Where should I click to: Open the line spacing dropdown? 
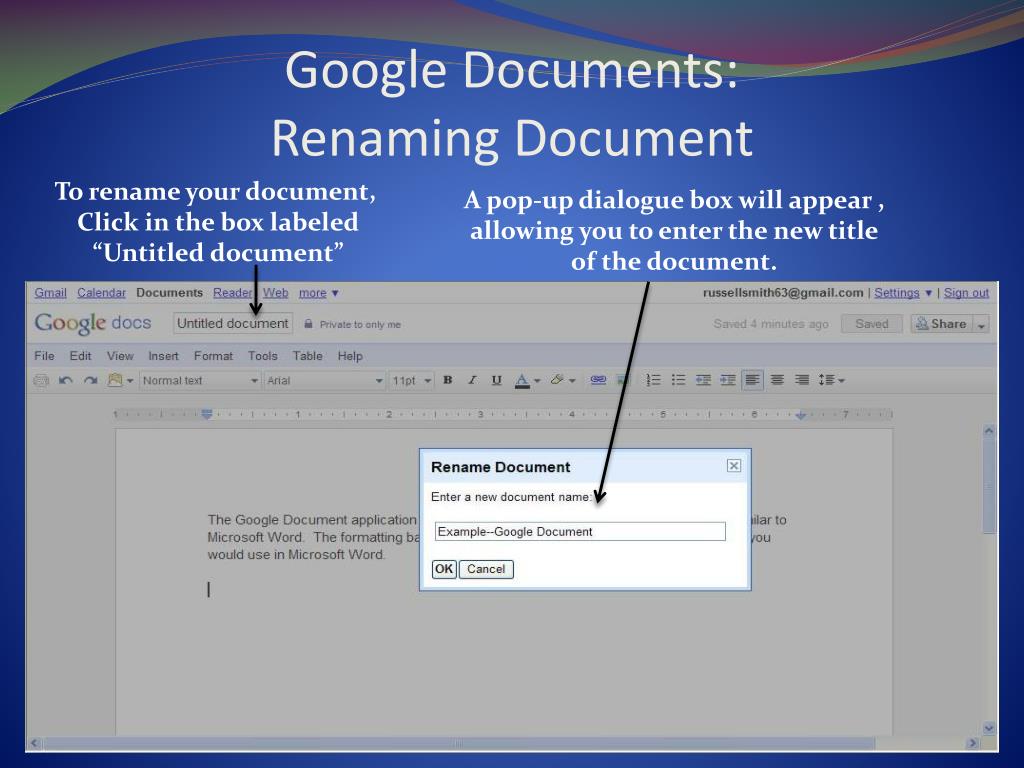click(831, 380)
